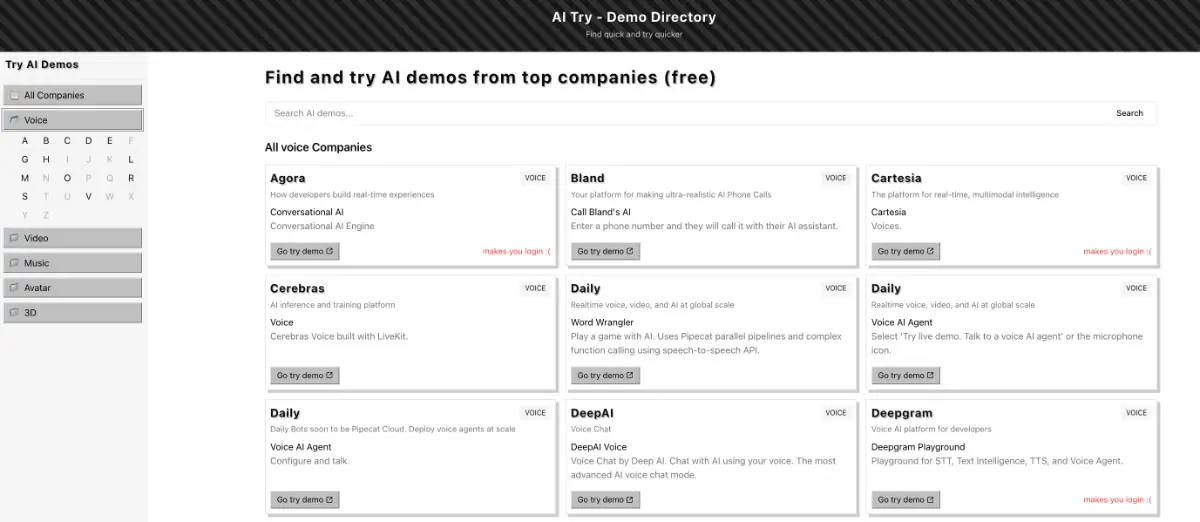
Task: Filter companies by letter V
Action: (x=88, y=196)
